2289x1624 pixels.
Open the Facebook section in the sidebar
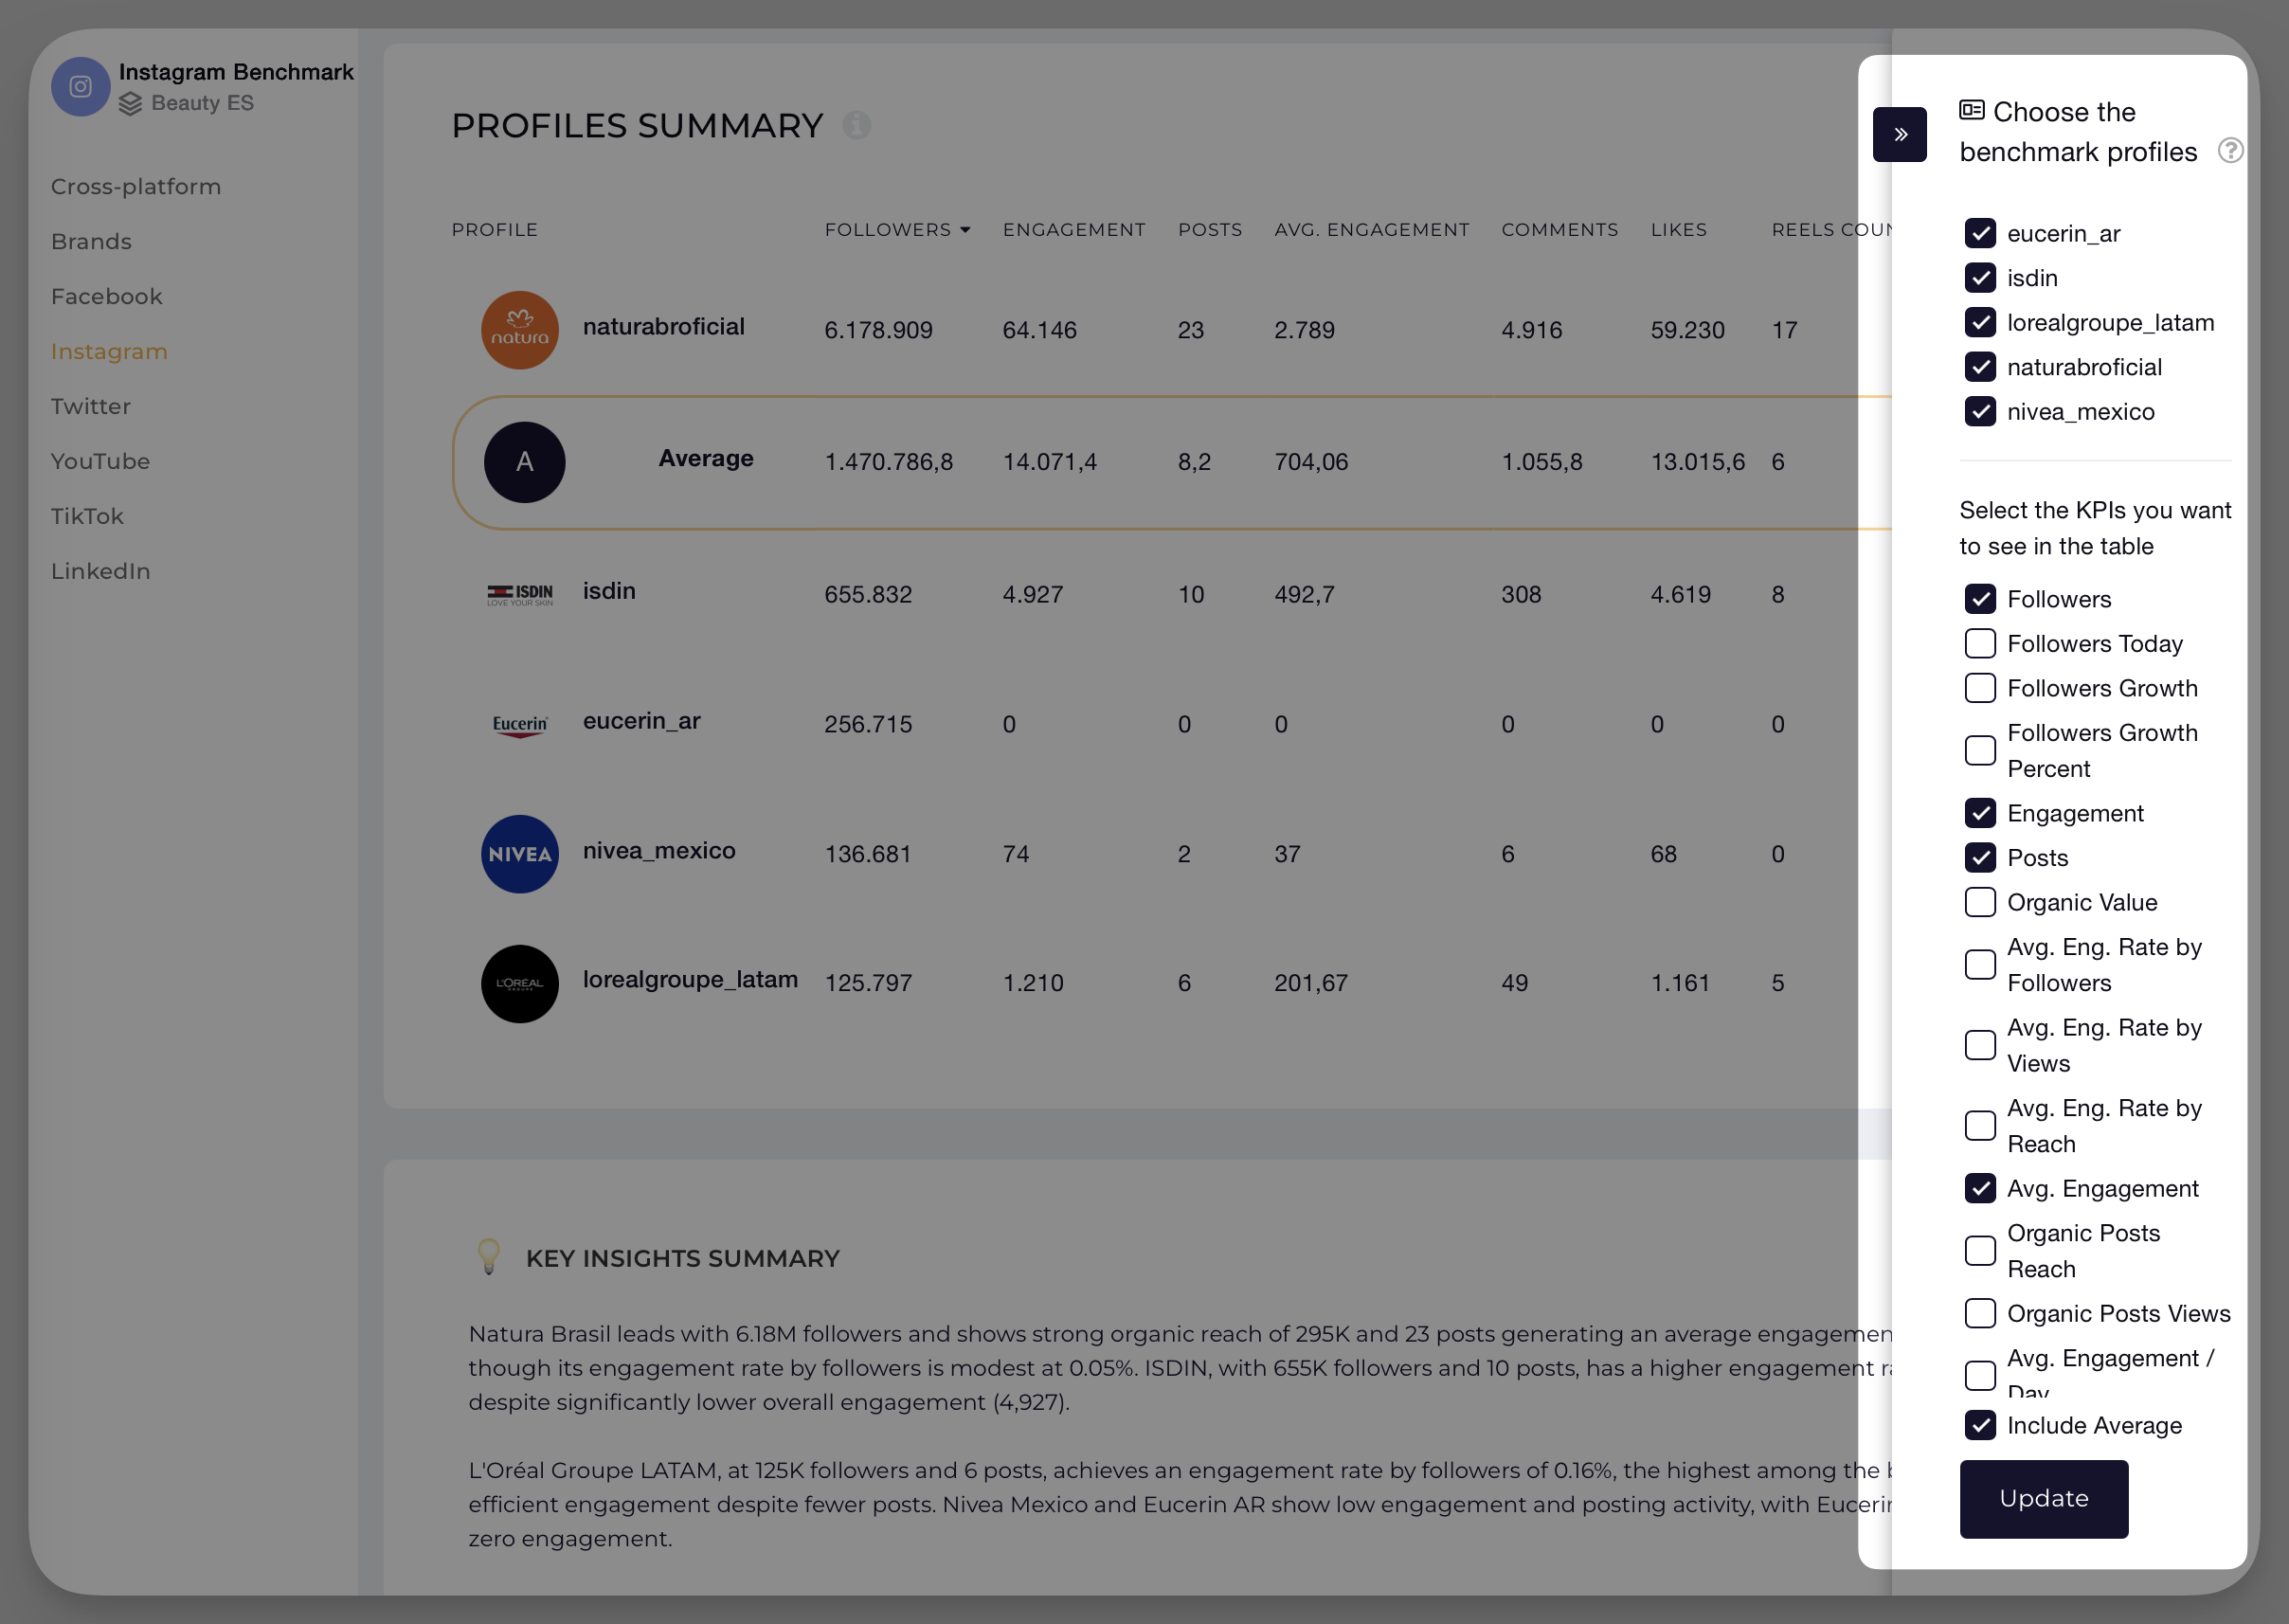click(106, 296)
